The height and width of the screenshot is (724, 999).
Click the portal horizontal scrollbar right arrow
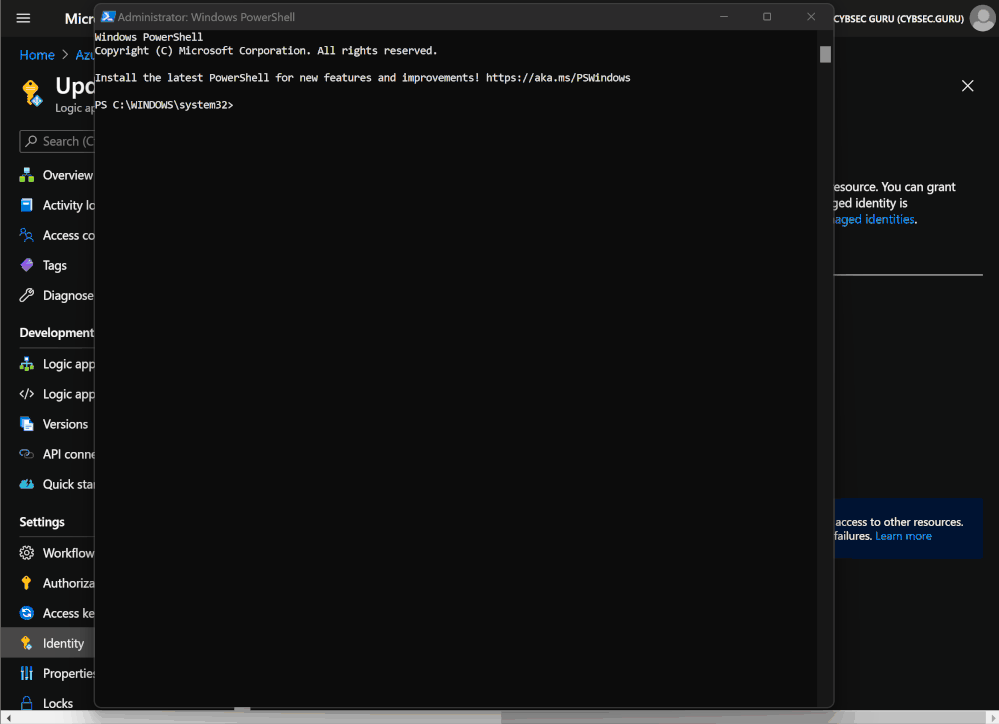point(993,718)
